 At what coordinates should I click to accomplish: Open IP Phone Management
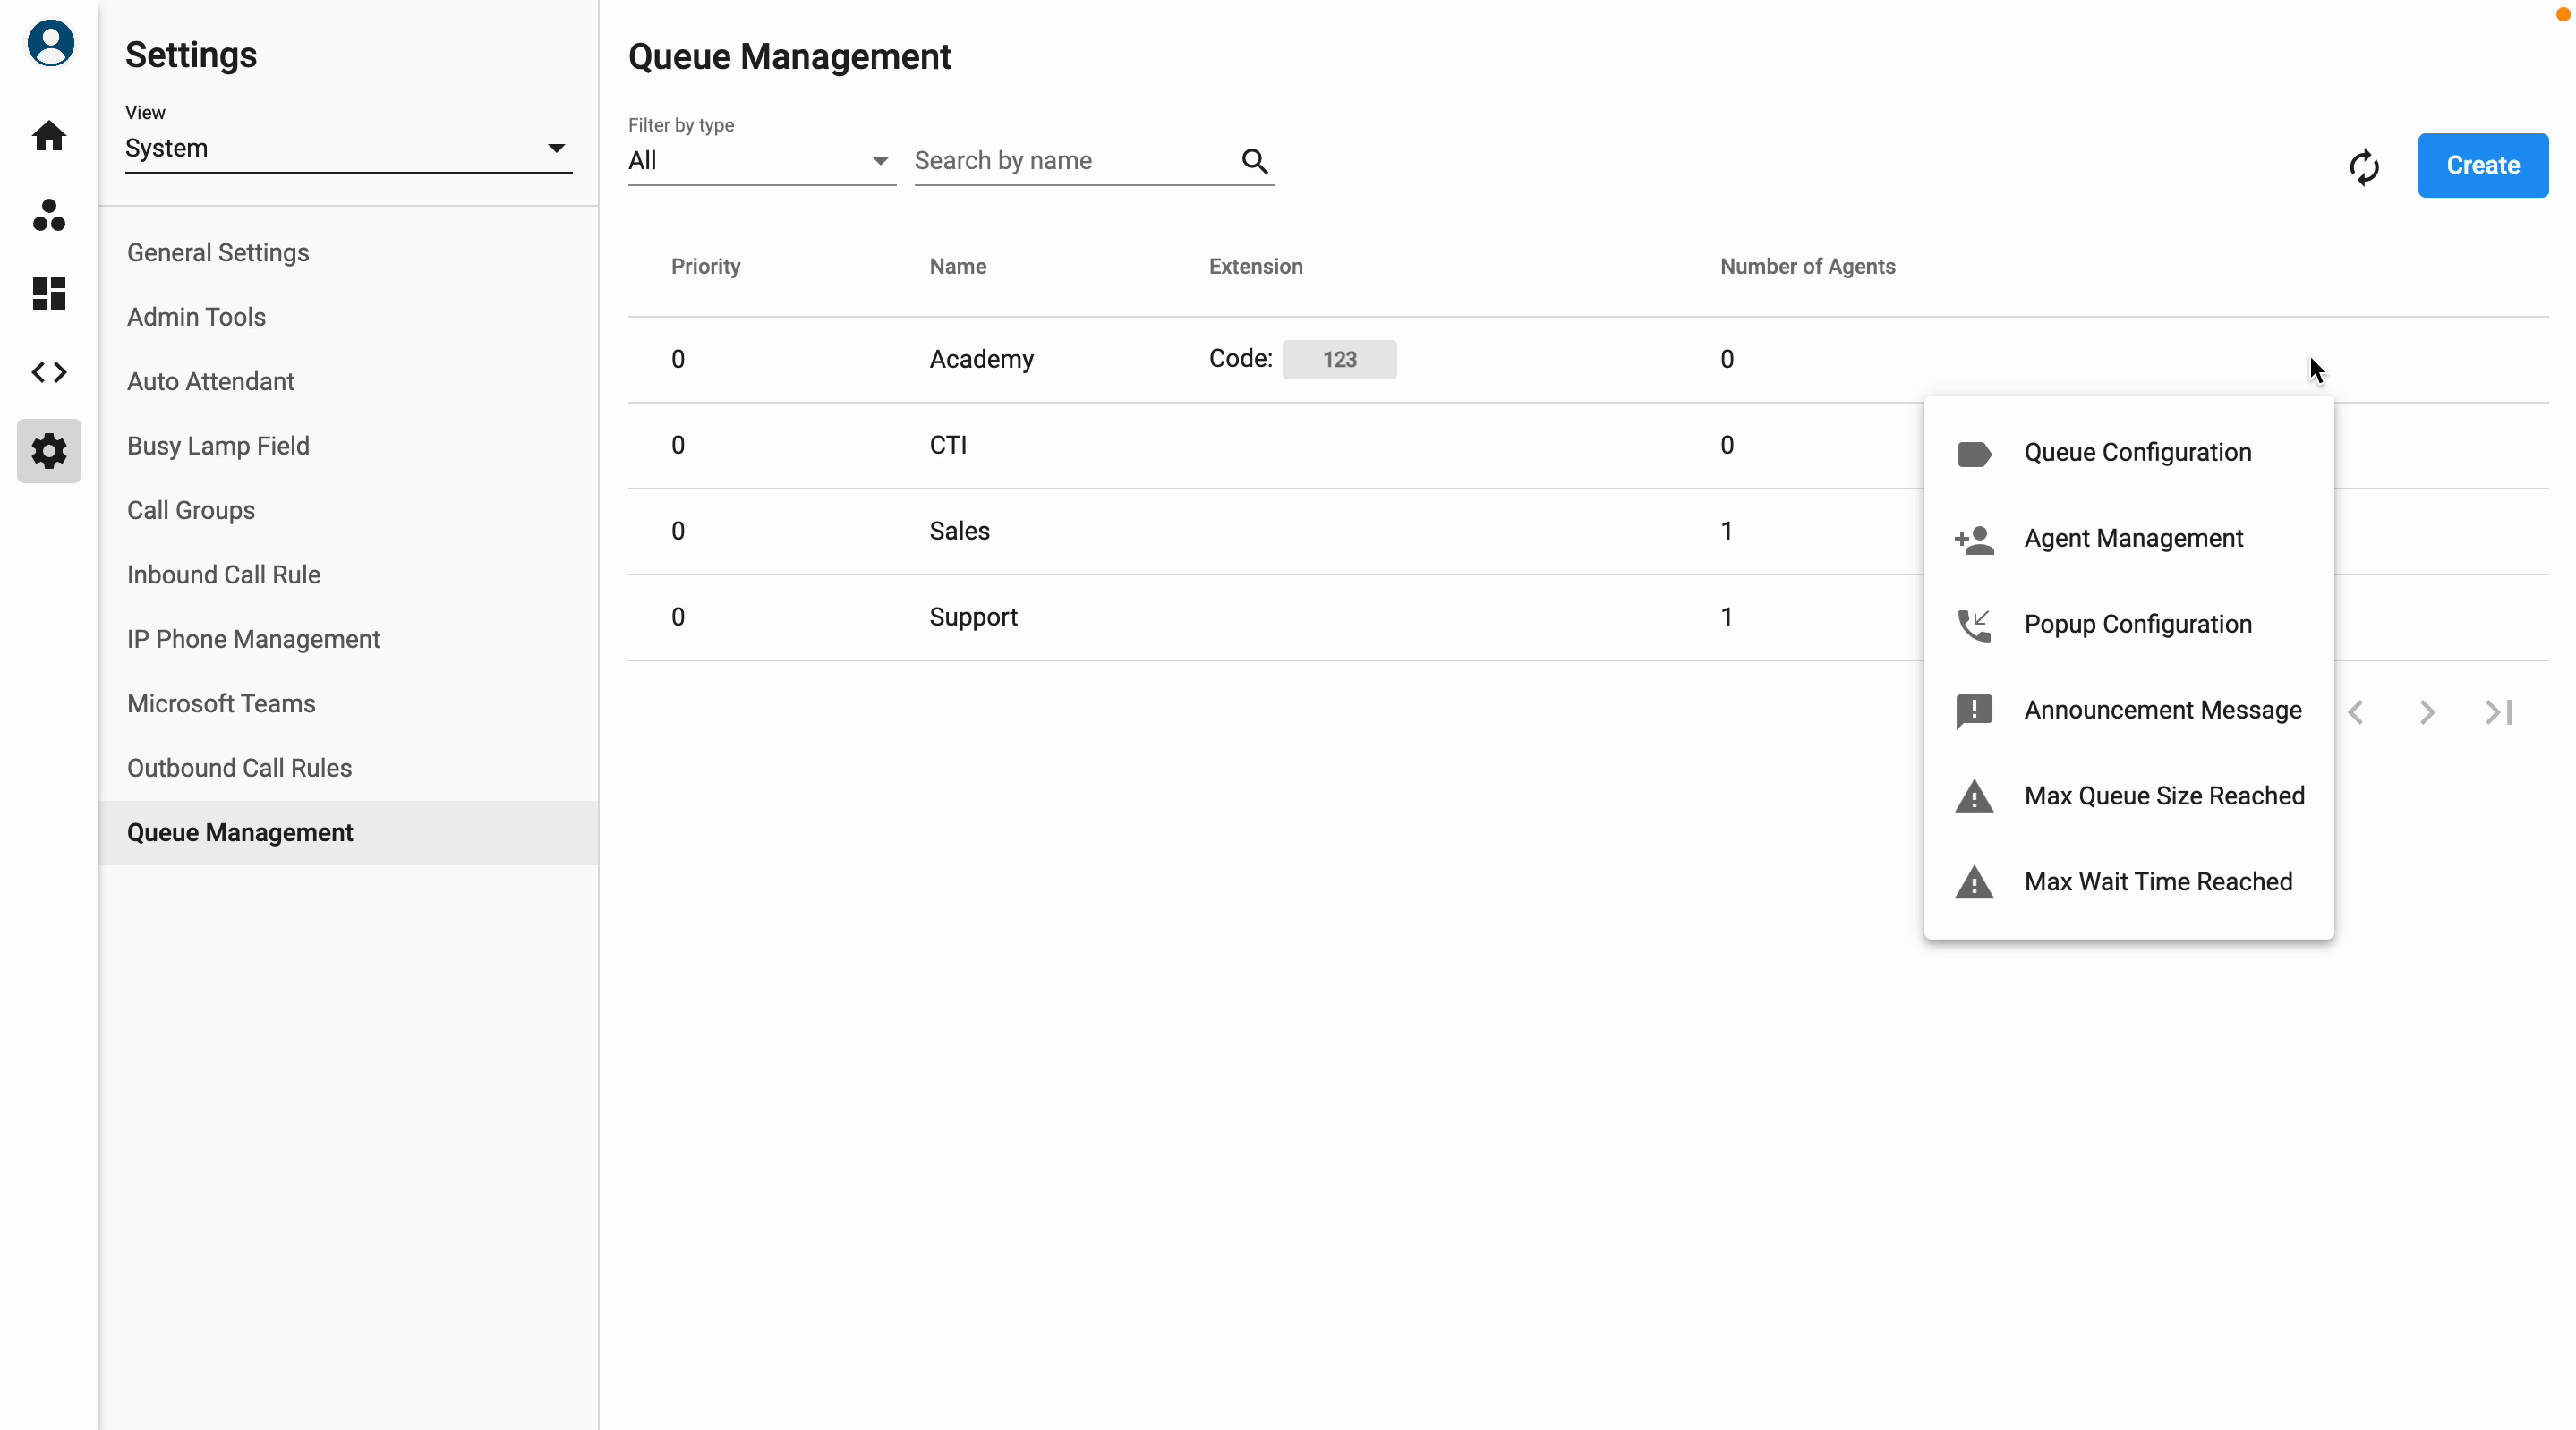click(348, 640)
